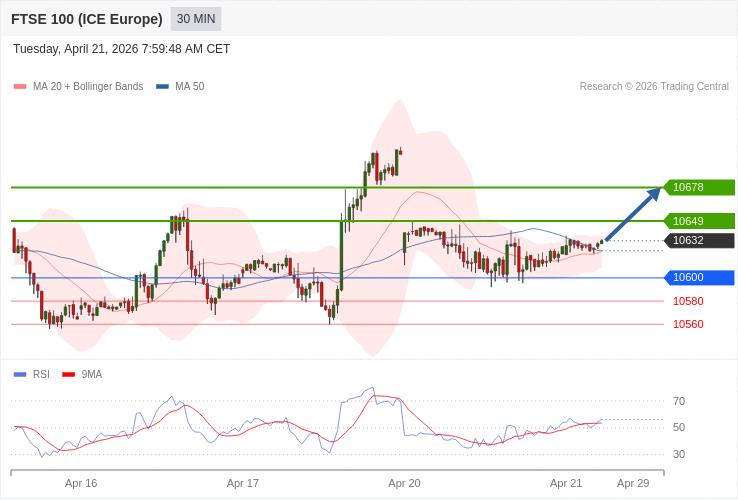Click the dark 10632 current price tag
Viewport: 738px width, 500px height.
[699, 240]
